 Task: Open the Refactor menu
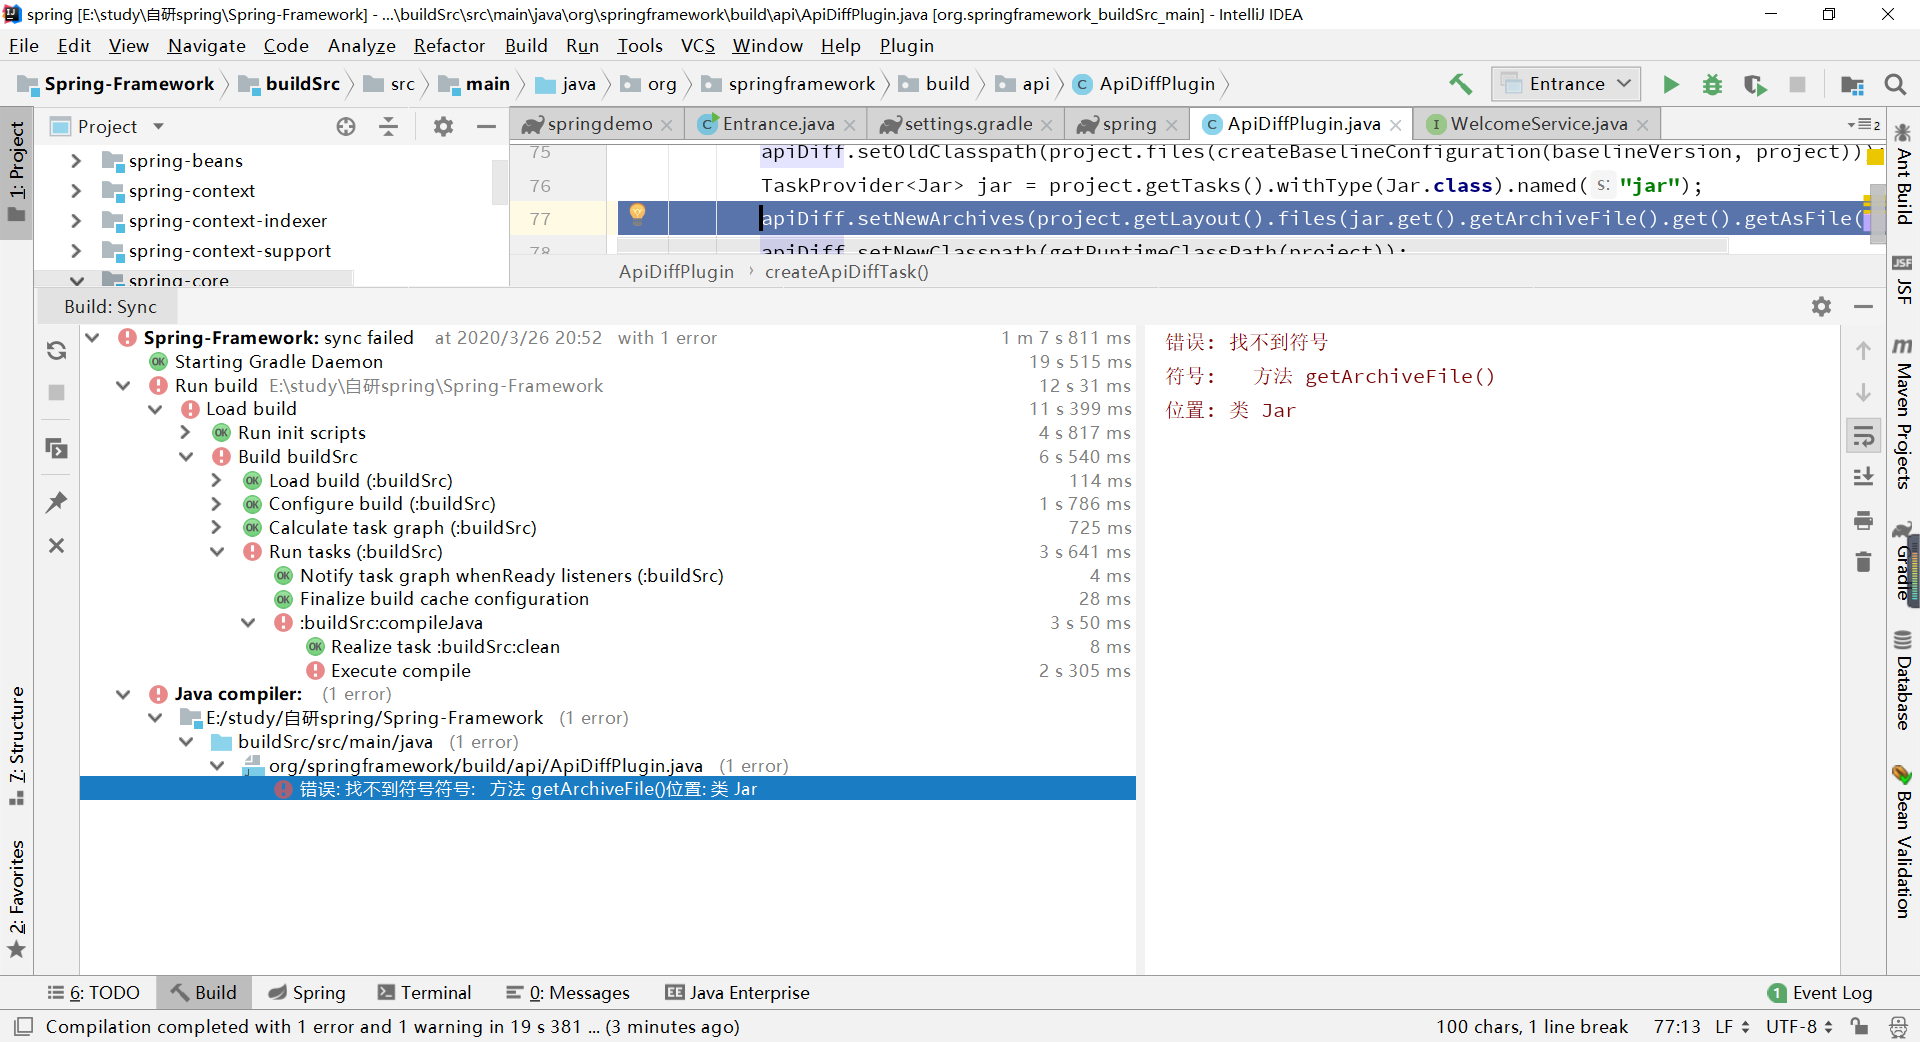tap(449, 46)
